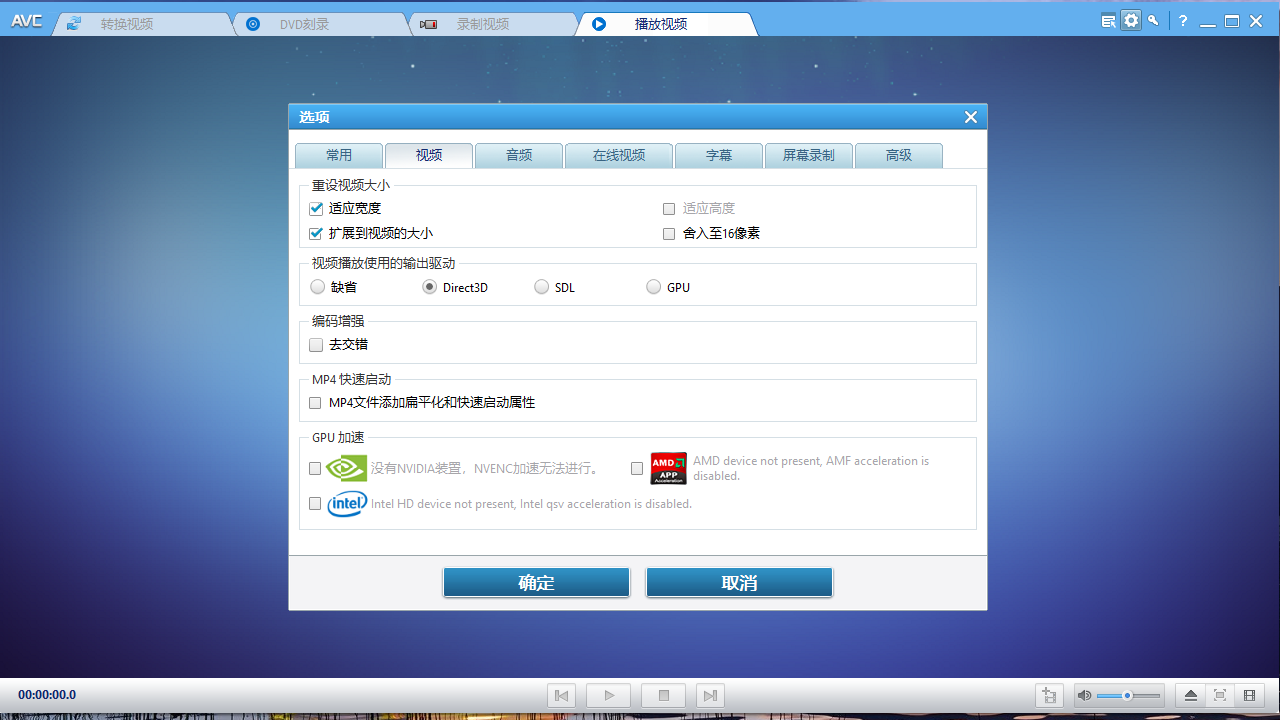Screen dimensions: 1280x720
Task: Adjust the volume slider
Action: [x=1128, y=695]
